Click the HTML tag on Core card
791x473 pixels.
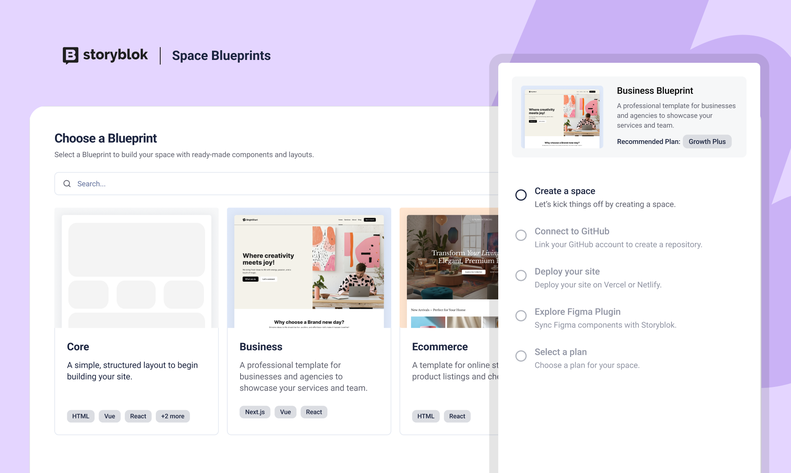(81, 416)
